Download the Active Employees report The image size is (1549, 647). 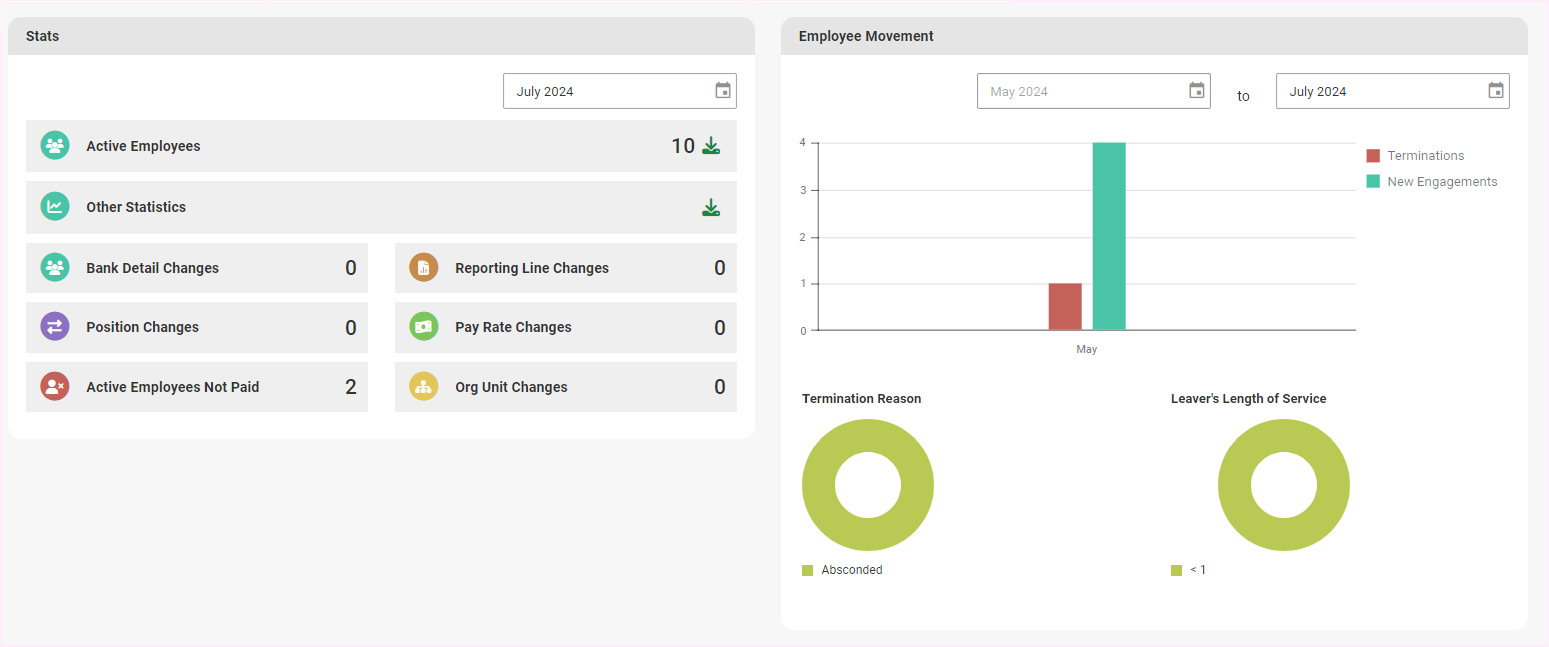coord(711,146)
